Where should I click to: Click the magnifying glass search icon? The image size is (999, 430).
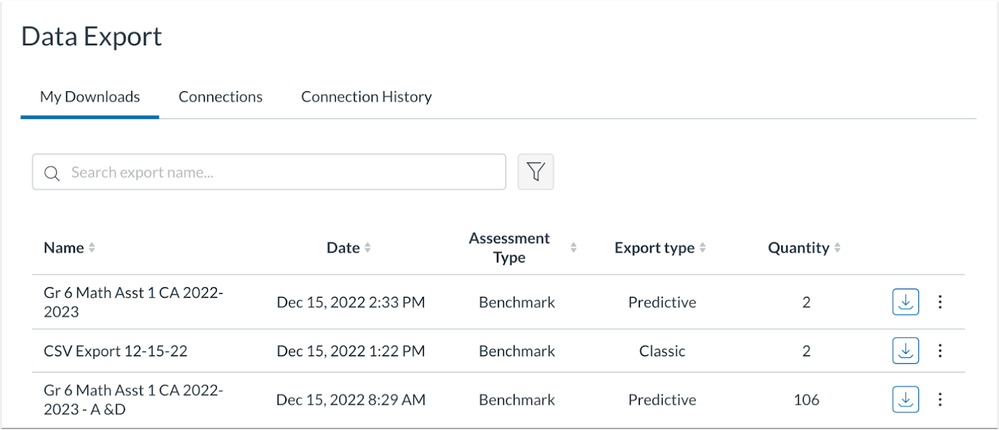[x=52, y=173]
